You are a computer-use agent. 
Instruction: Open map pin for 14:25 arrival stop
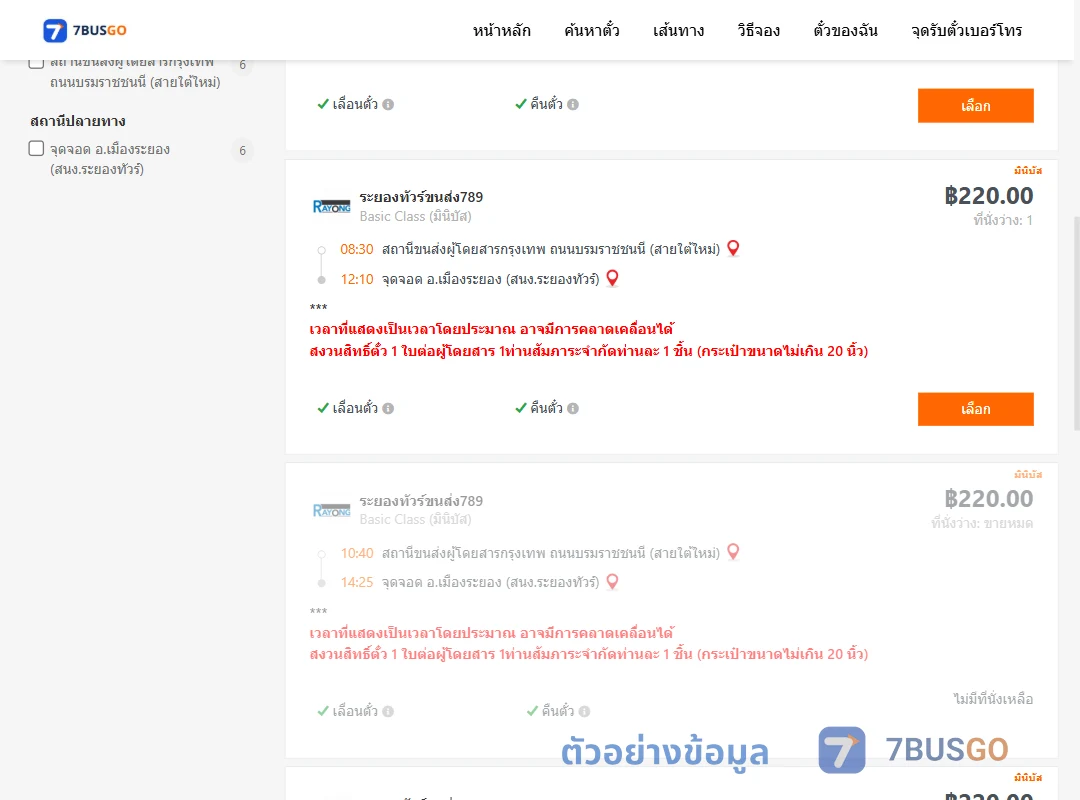pyautogui.click(x=612, y=582)
